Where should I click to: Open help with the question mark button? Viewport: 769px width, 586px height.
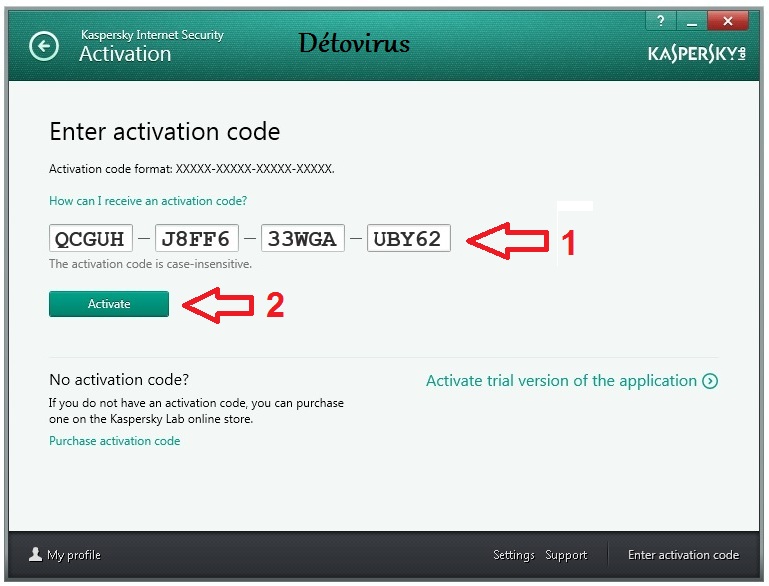661,21
